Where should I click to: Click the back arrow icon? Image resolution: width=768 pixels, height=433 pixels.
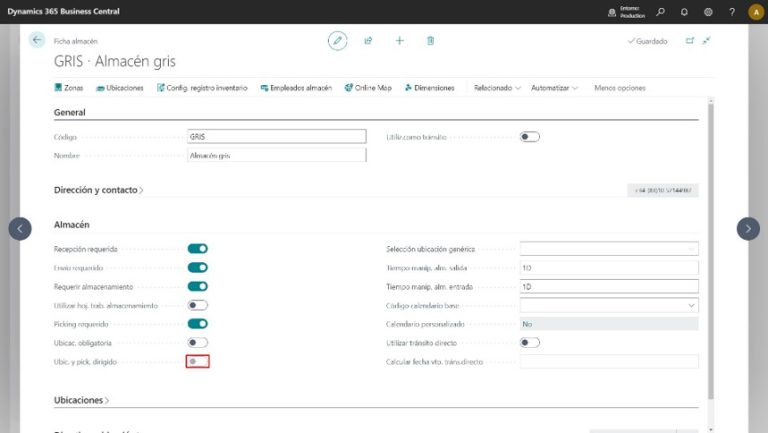click(38, 40)
